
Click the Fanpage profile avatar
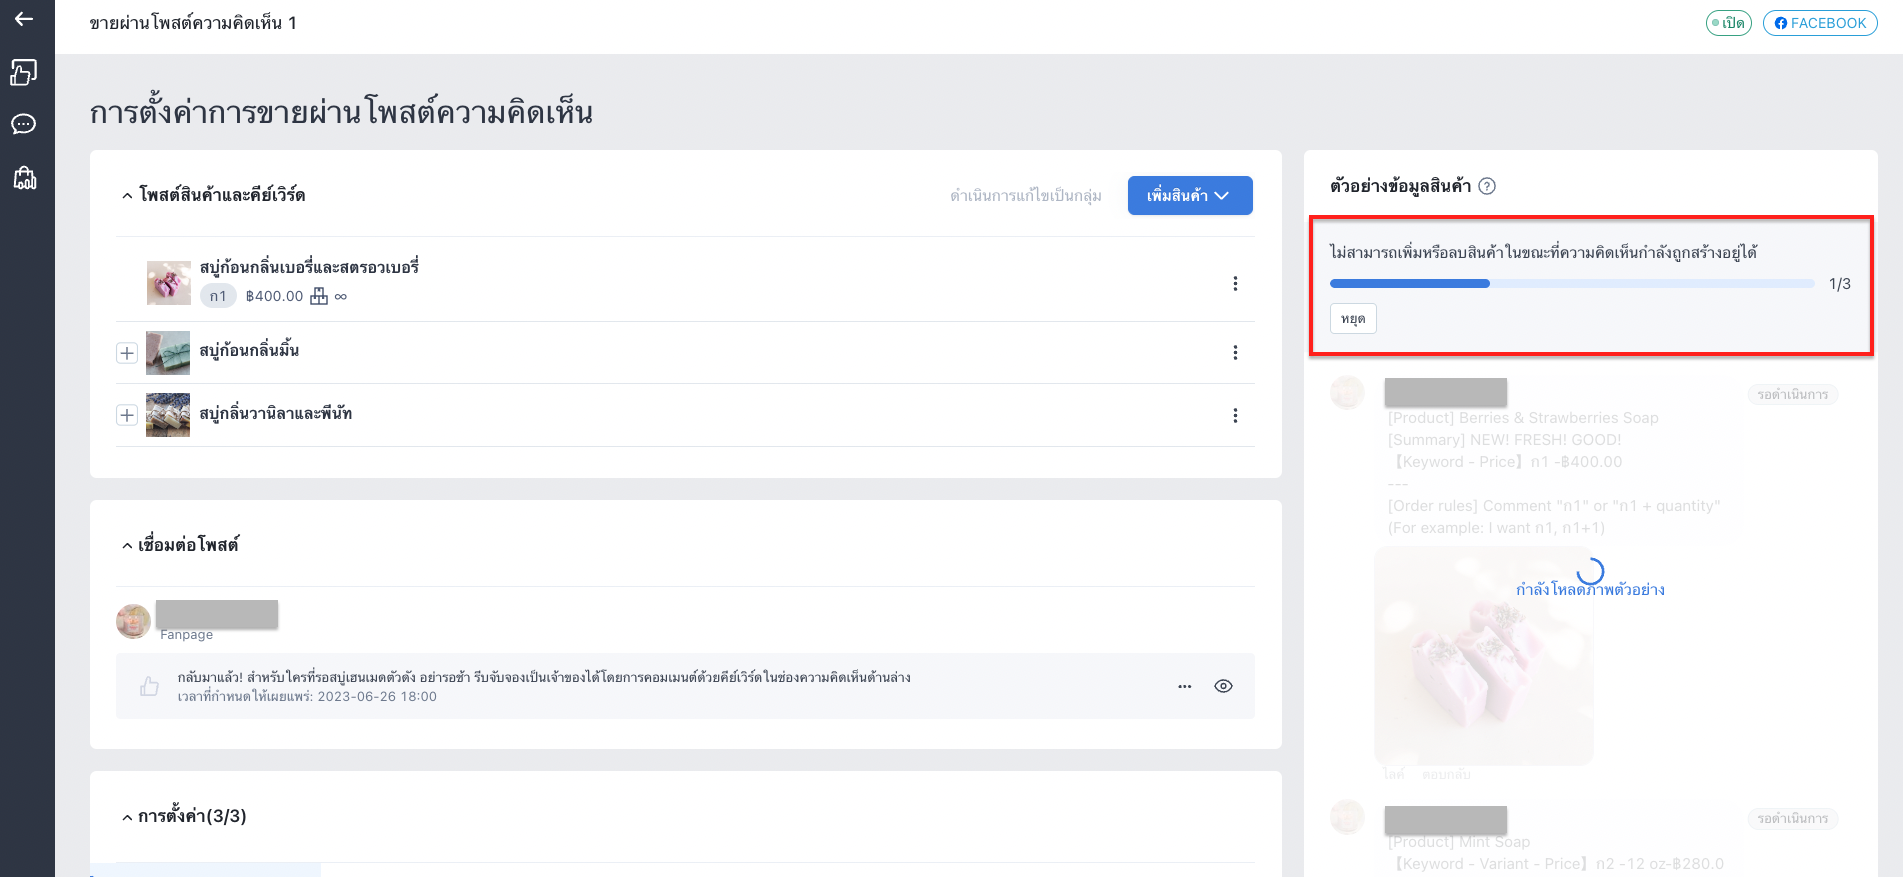(x=133, y=621)
